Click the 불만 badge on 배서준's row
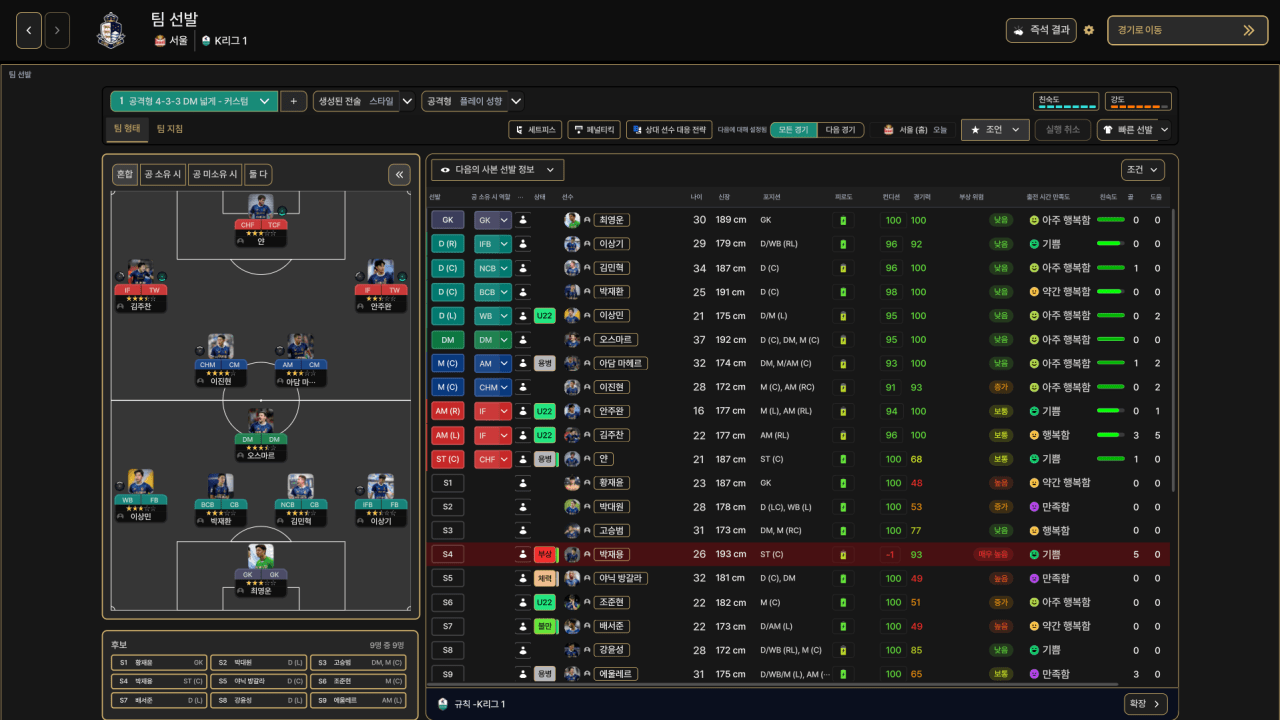 point(545,626)
